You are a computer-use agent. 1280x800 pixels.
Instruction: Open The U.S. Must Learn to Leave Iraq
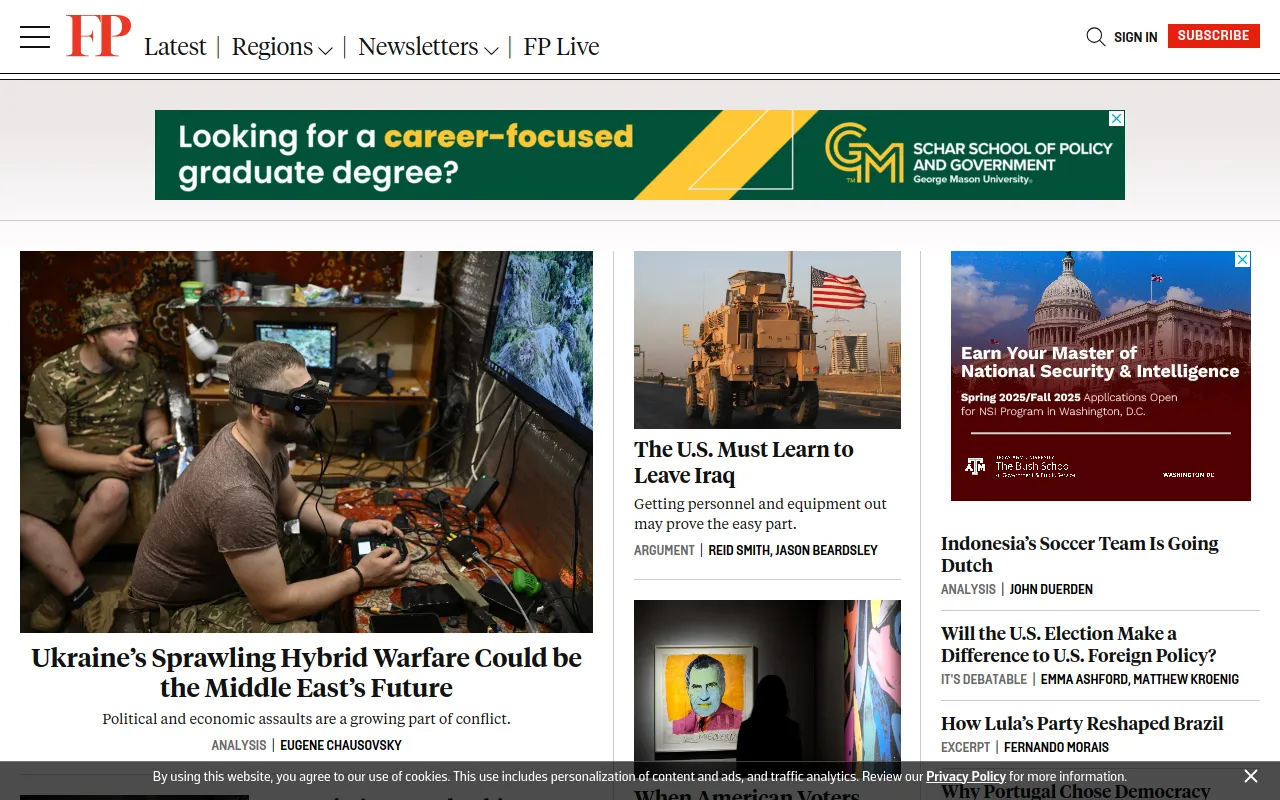coord(744,462)
